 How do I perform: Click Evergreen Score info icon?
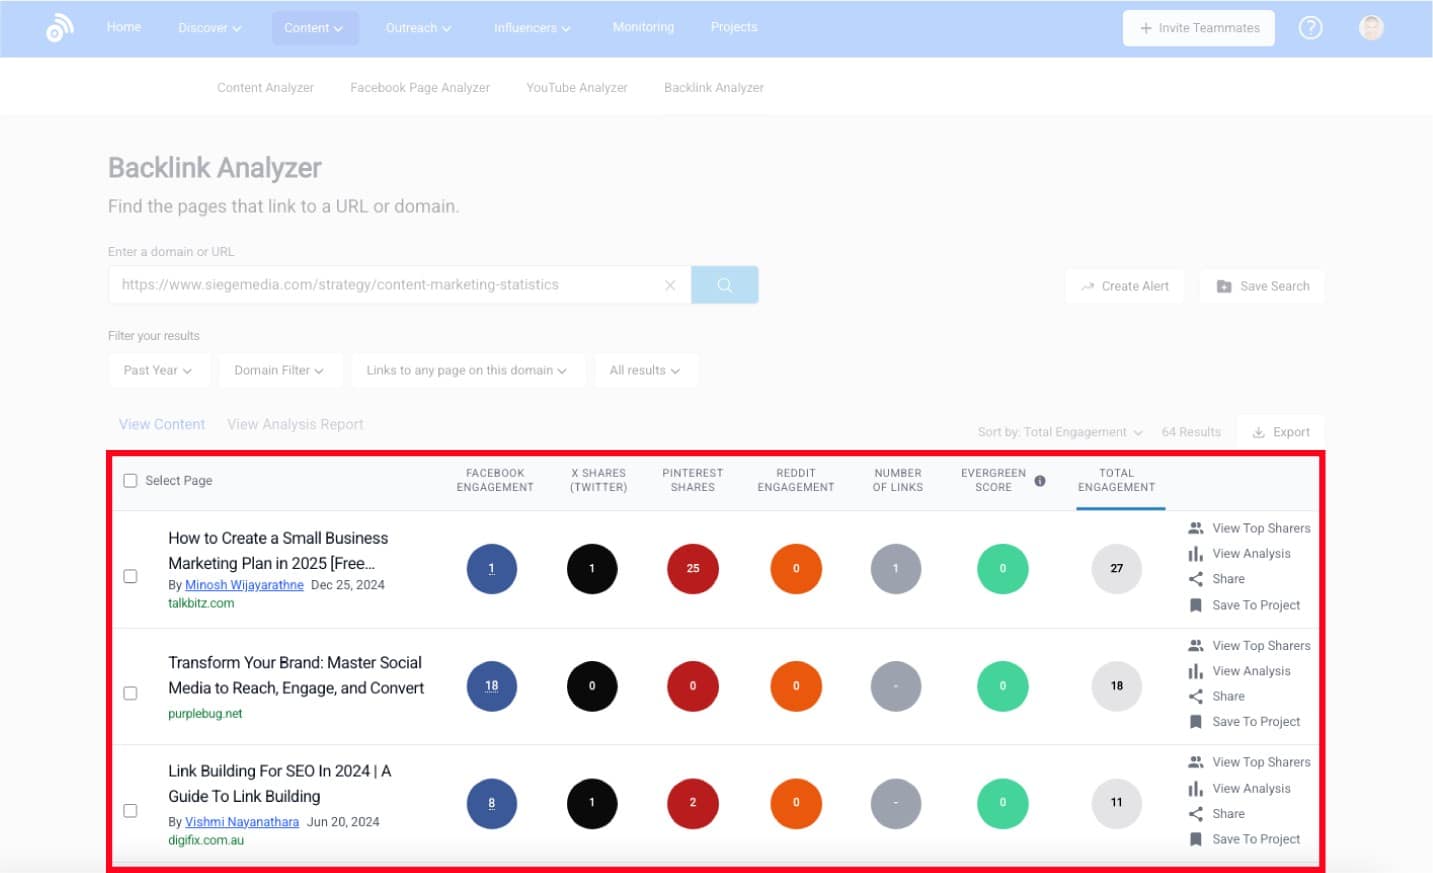point(1040,481)
